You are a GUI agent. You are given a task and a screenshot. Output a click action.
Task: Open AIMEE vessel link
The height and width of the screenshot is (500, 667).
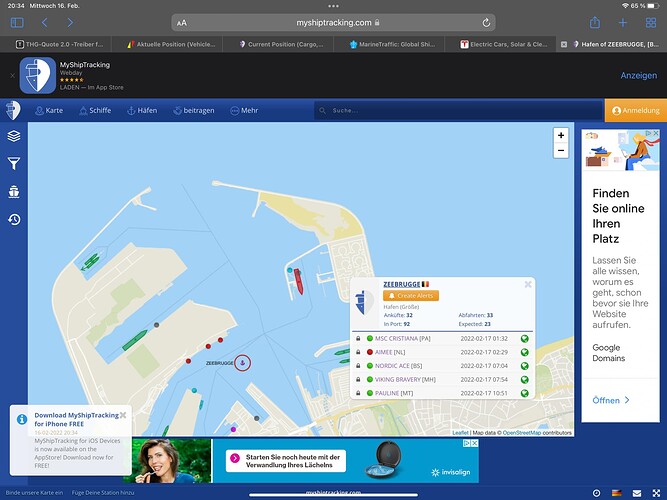(383, 352)
